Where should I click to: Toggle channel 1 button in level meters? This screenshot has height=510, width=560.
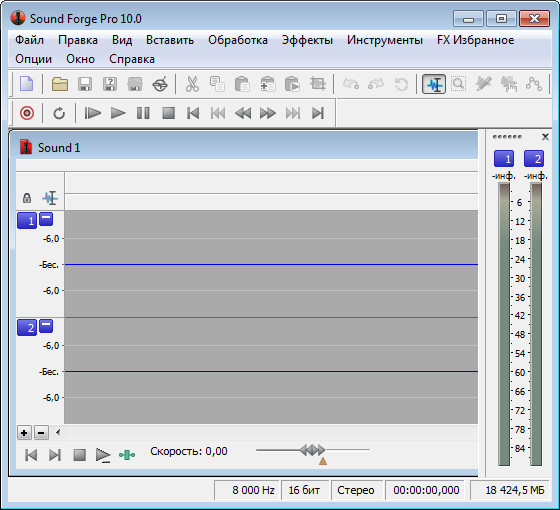tap(504, 159)
